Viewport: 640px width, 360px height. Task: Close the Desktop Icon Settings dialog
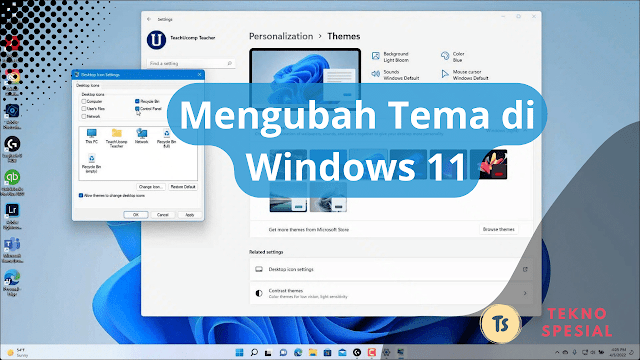point(200,75)
